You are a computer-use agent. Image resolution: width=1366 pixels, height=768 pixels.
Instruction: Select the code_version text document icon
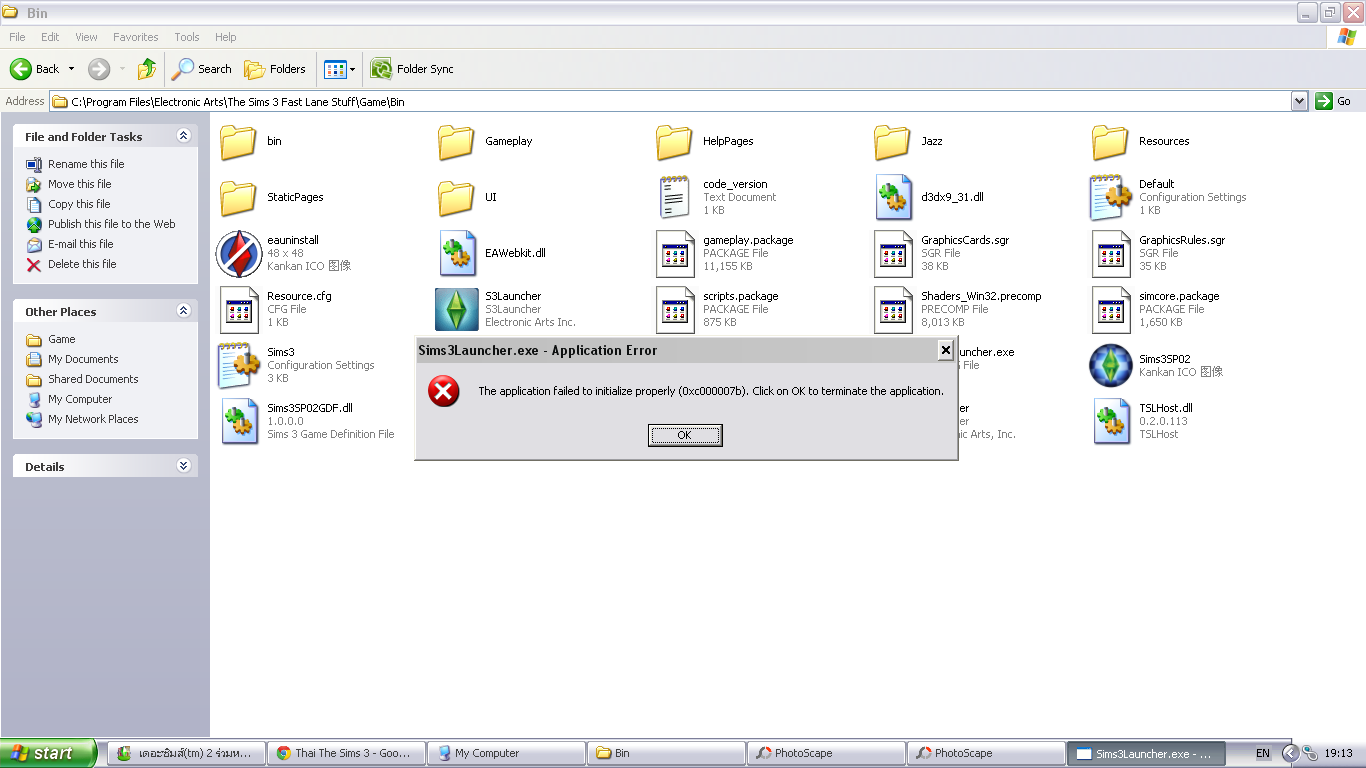click(x=674, y=197)
